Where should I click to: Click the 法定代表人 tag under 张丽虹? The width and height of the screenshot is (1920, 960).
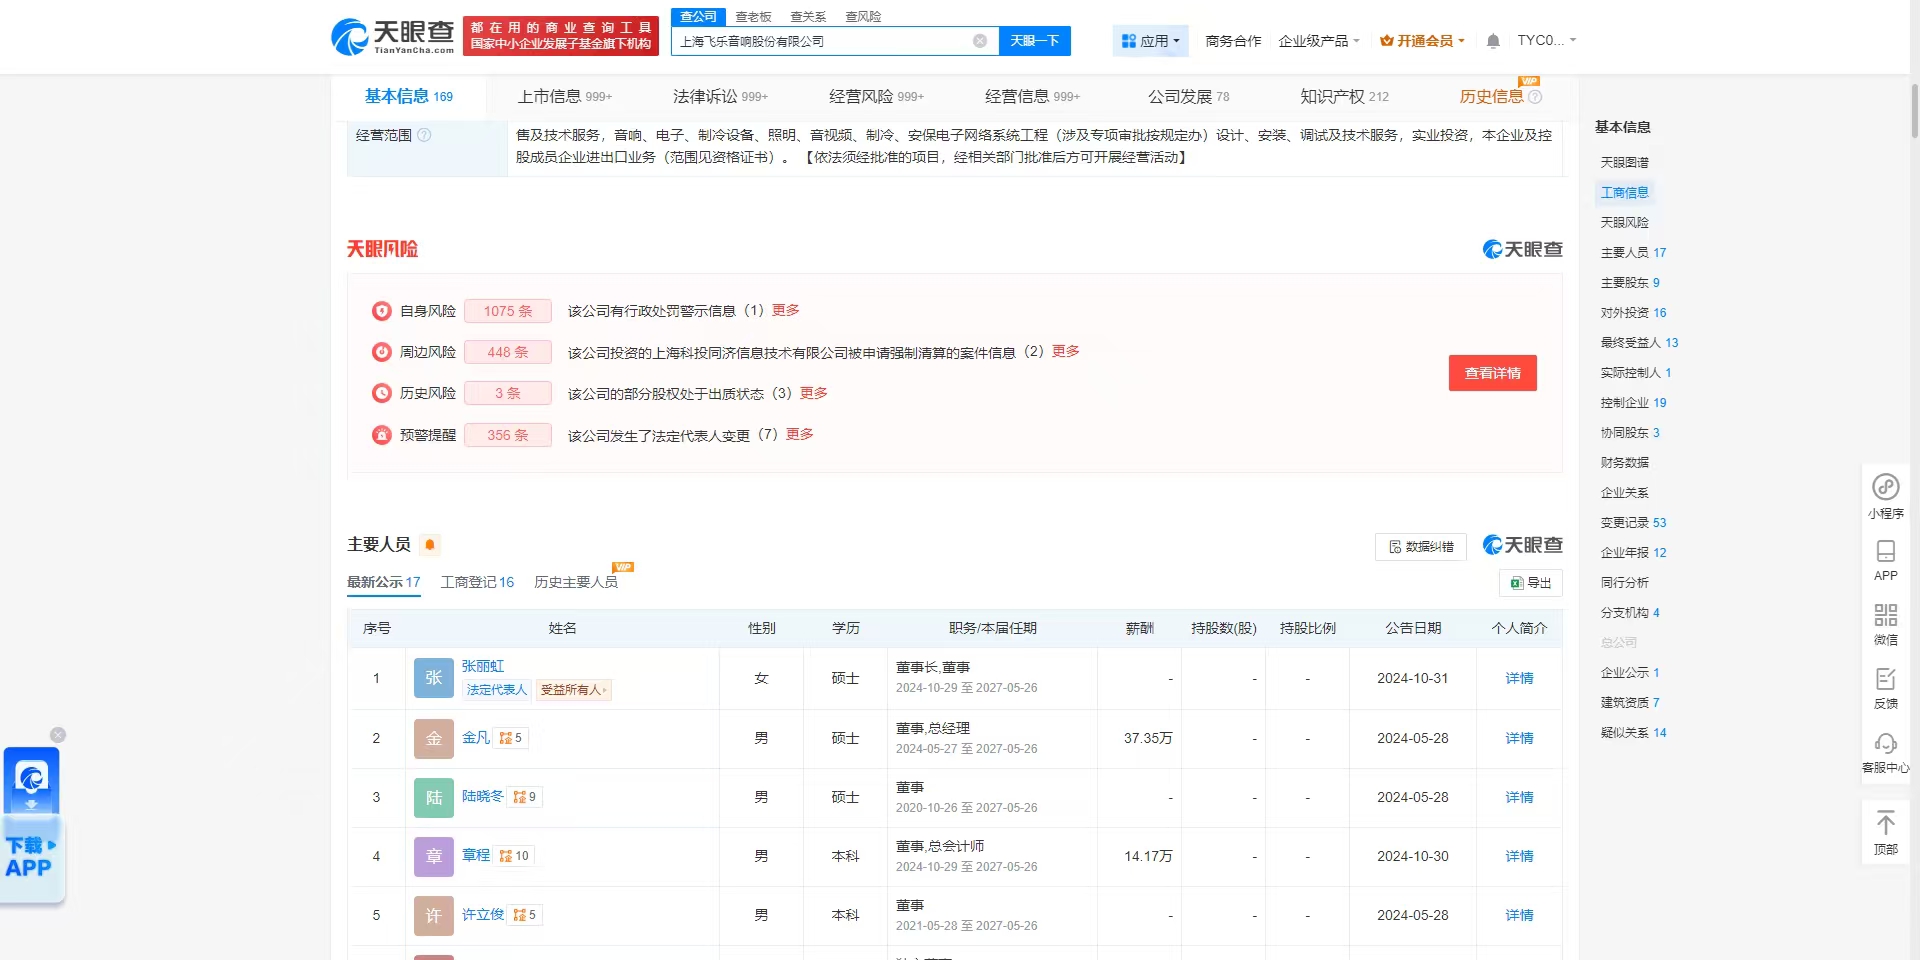(x=496, y=690)
